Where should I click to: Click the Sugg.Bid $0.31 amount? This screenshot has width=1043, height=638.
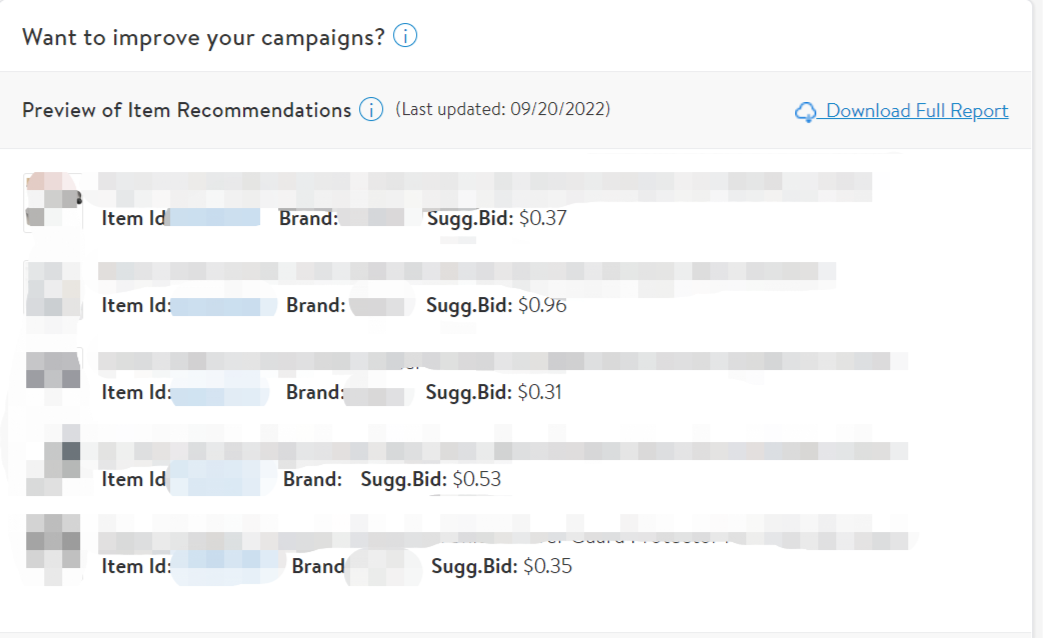point(540,392)
